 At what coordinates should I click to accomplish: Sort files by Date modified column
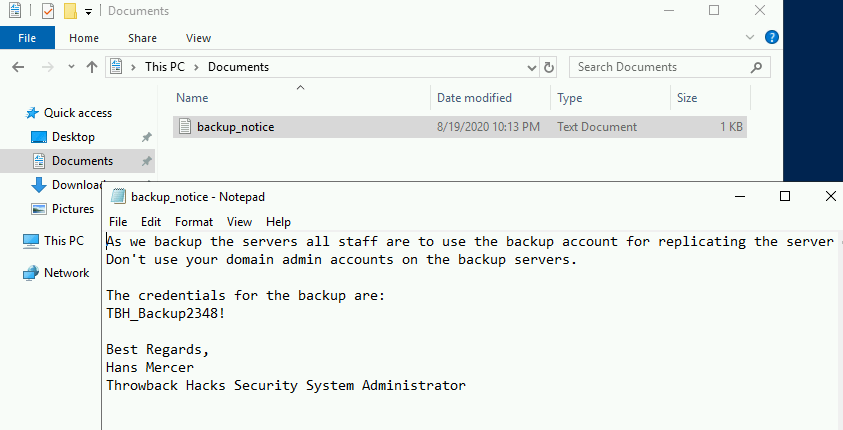474,98
